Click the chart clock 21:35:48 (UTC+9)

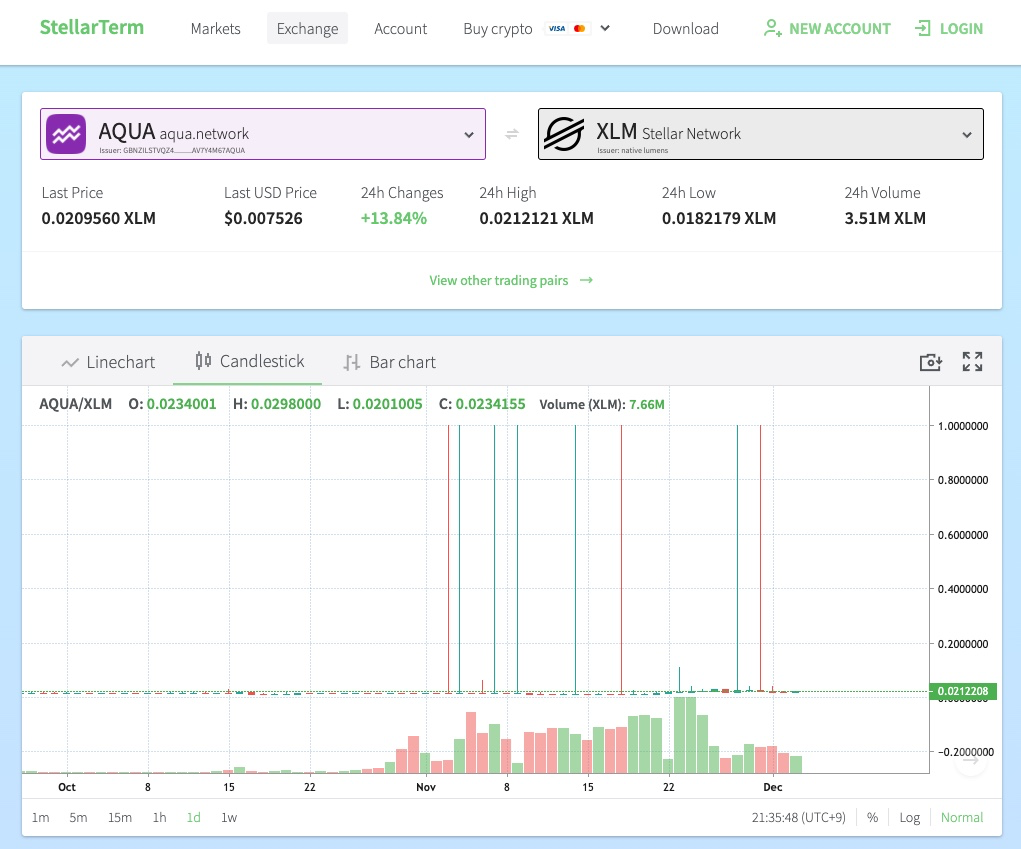point(798,818)
